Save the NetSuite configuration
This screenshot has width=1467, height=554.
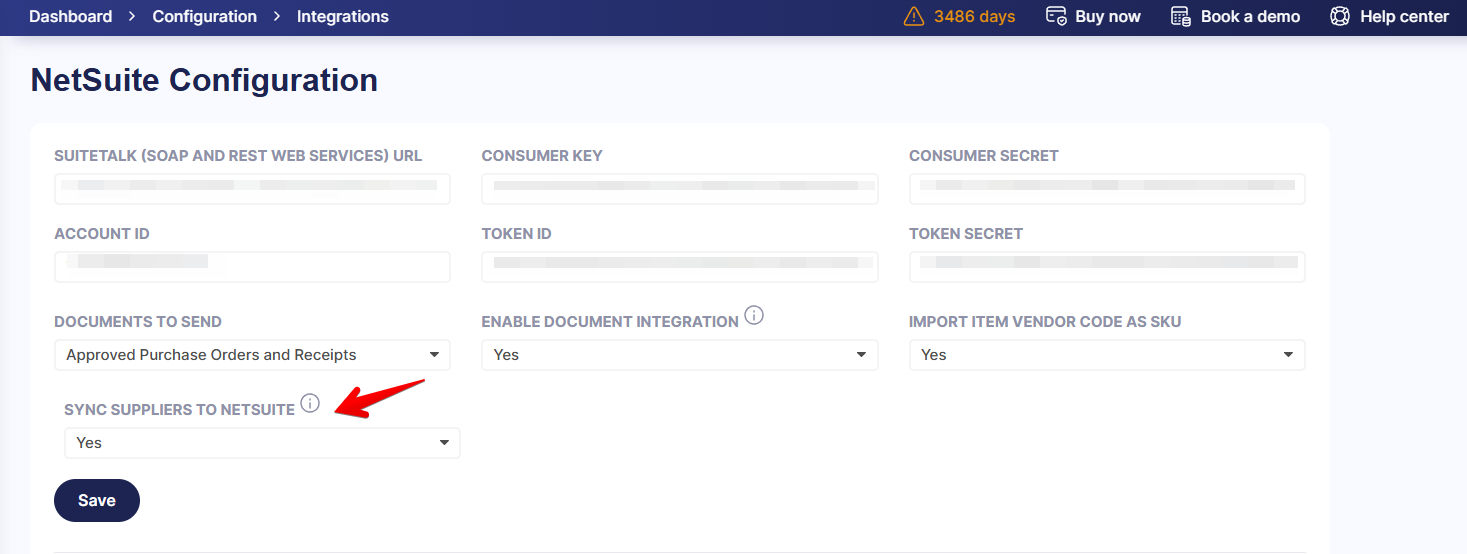[97, 500]
